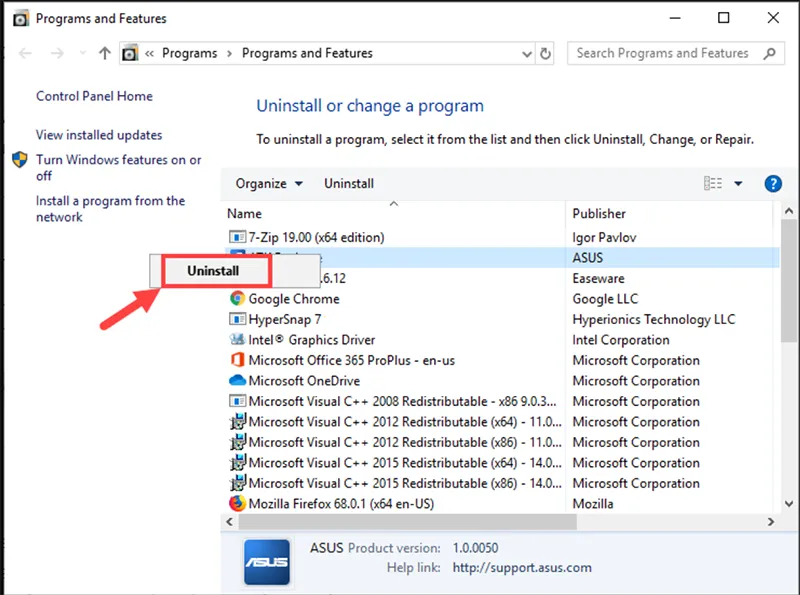The height and width of the screenshot is (595, 800).
Task: Select Microsoft Office 365 ProPlus icon
Action: pyautogui.click(x=238, y=360)
